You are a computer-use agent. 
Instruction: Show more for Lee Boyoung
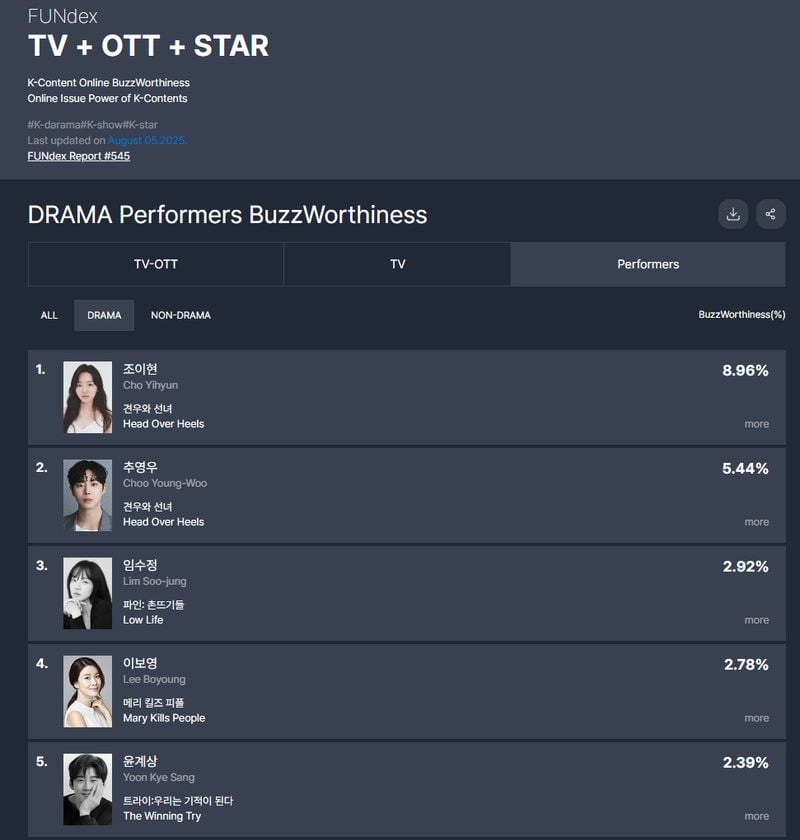coord(757,718)
